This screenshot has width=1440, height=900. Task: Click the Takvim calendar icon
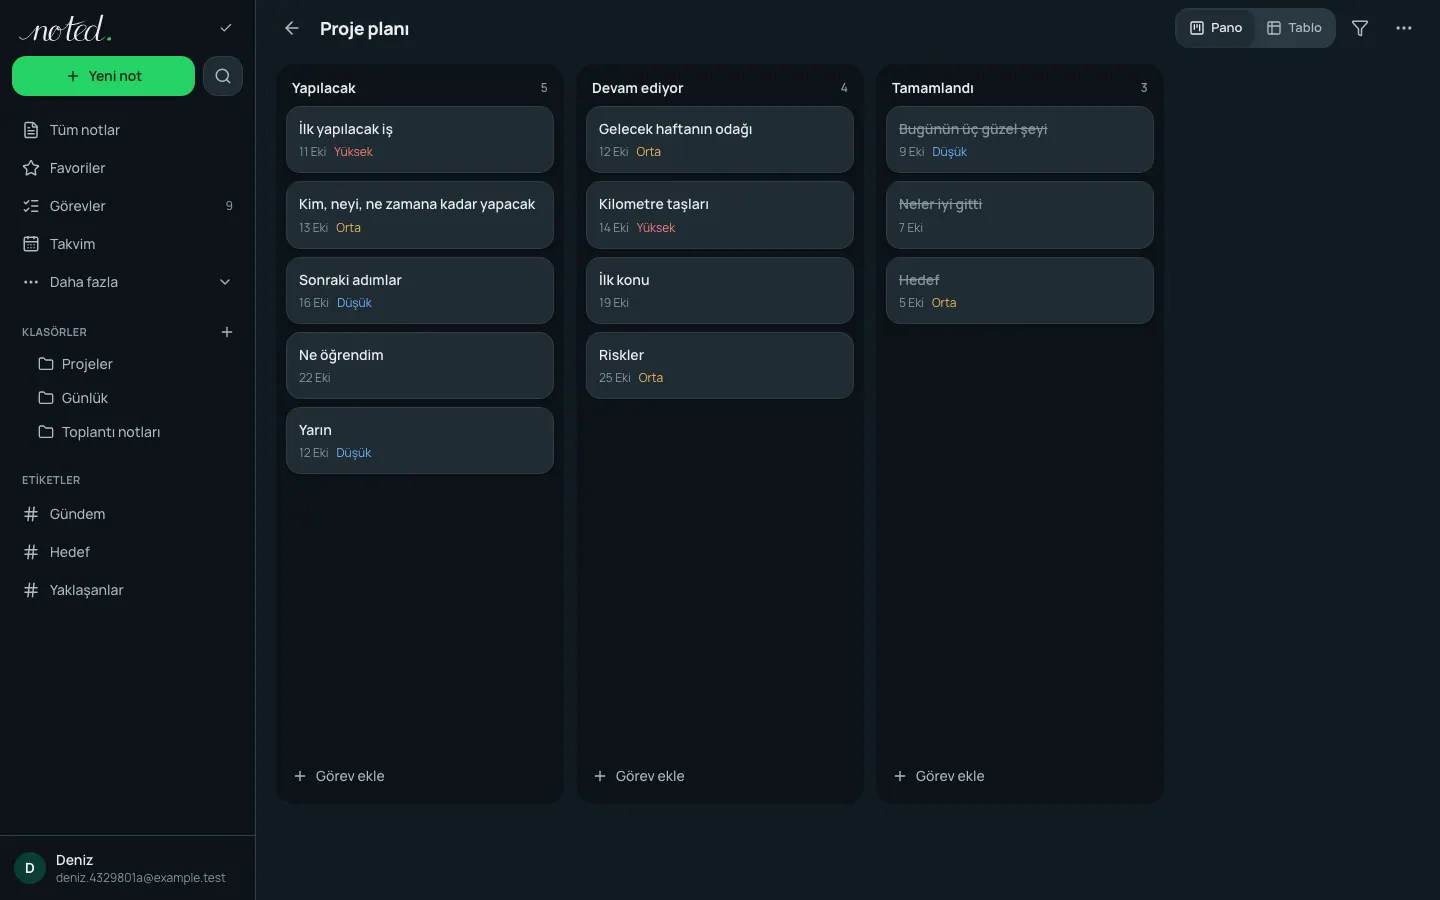pyautogui.click(x=31, y=244)
